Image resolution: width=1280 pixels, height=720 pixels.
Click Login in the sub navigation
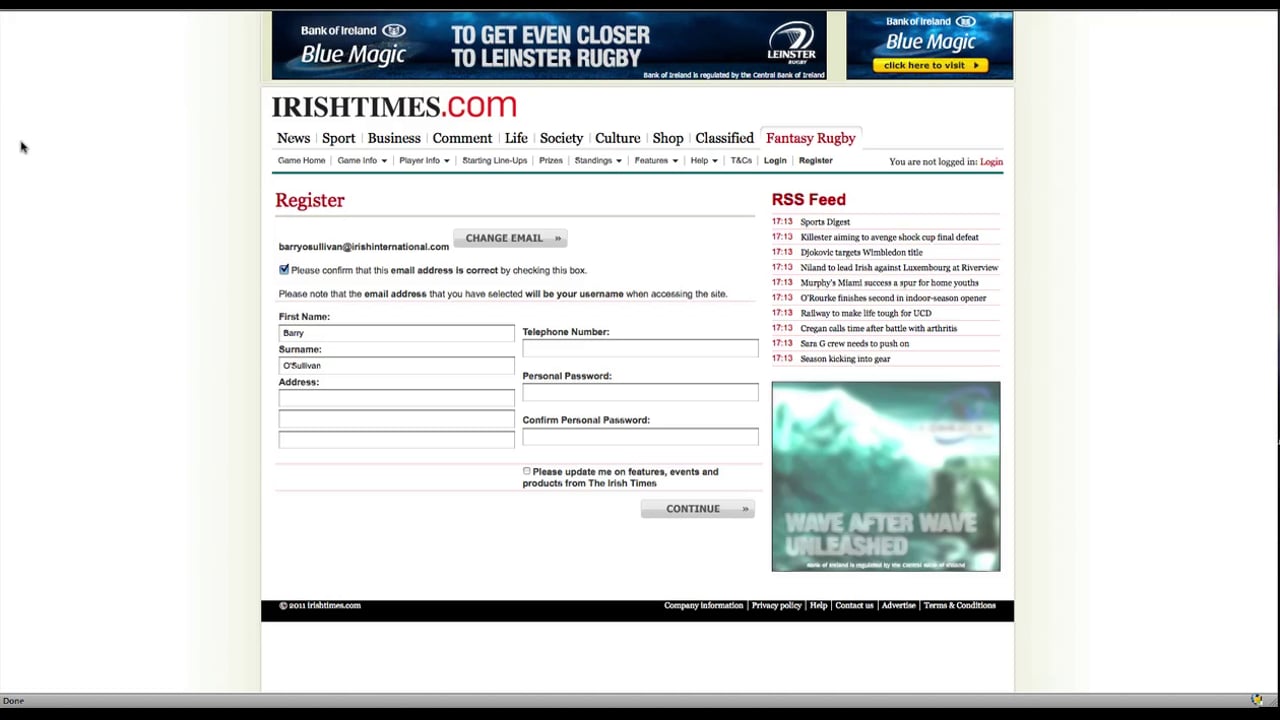(x=775, y=160)
